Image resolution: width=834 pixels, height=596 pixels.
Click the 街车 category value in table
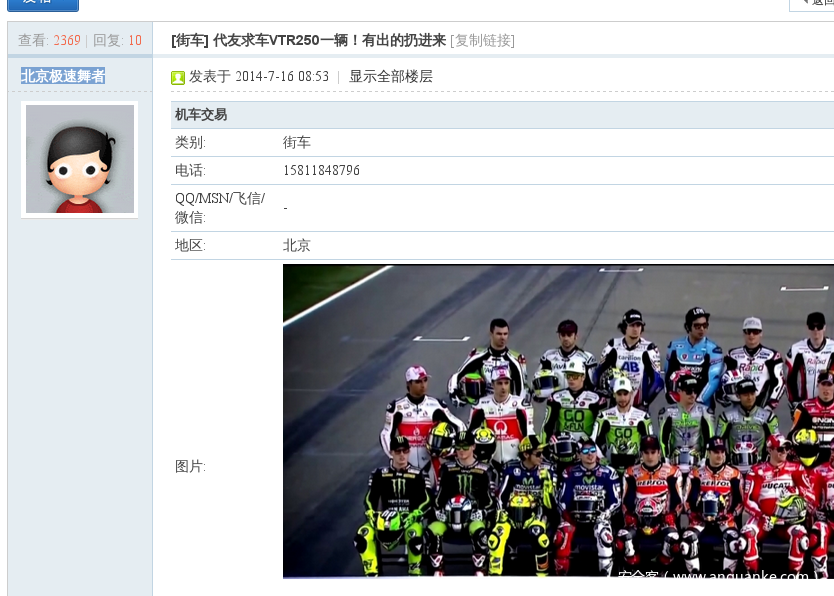pos(296,142)
